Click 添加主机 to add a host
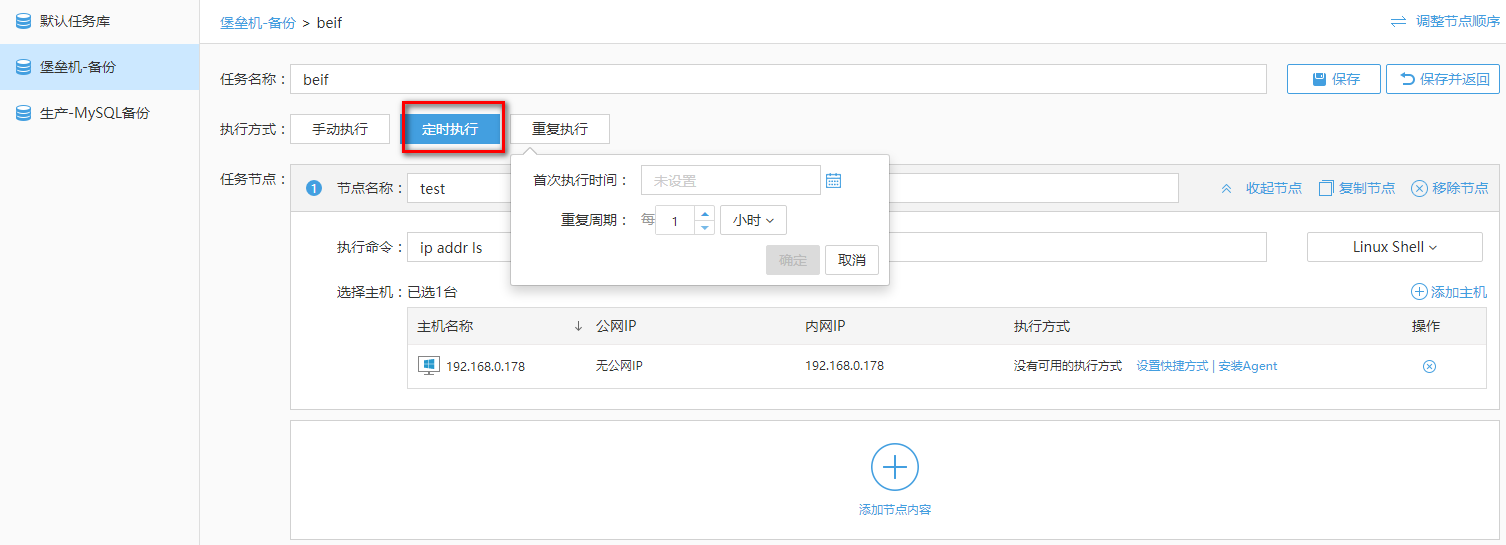This screenshot has height=545, width=1506. coord(1449,292)
